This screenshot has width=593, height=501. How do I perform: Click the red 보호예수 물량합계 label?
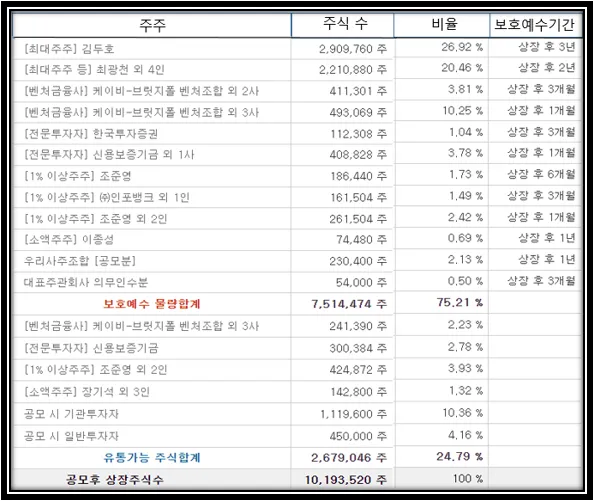click(x=152, y=304)
